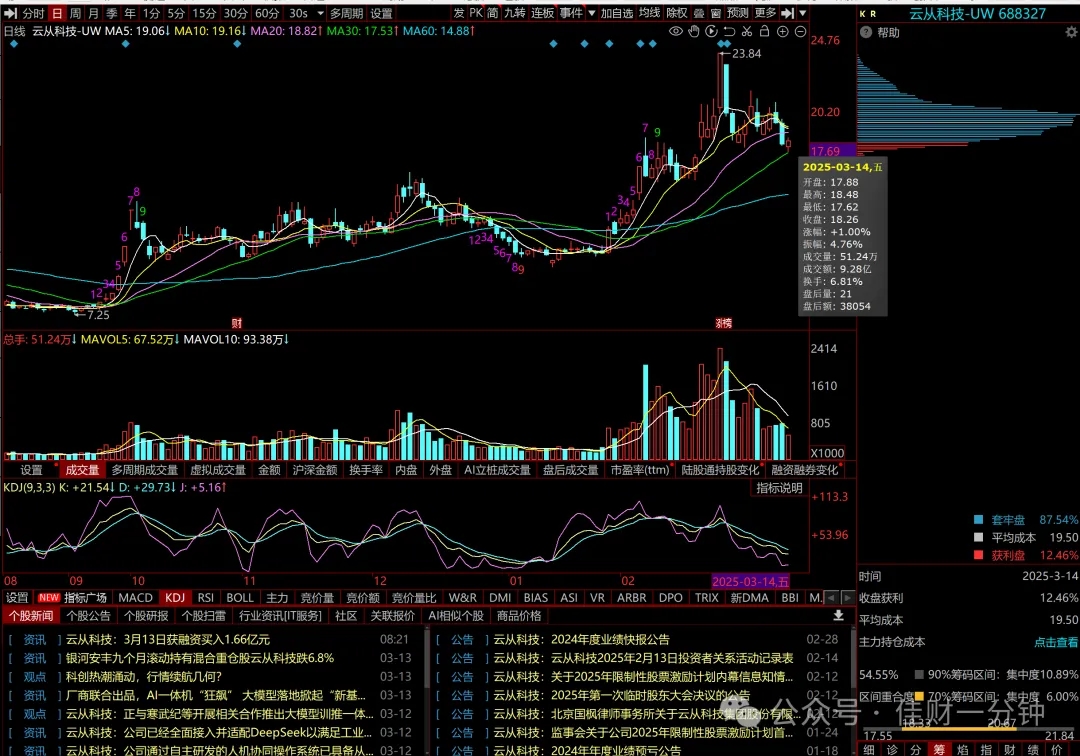Screen dimensions: 1080x756
Task: Switch to the RSI indicator tab
Action: (x=205, y=598)
